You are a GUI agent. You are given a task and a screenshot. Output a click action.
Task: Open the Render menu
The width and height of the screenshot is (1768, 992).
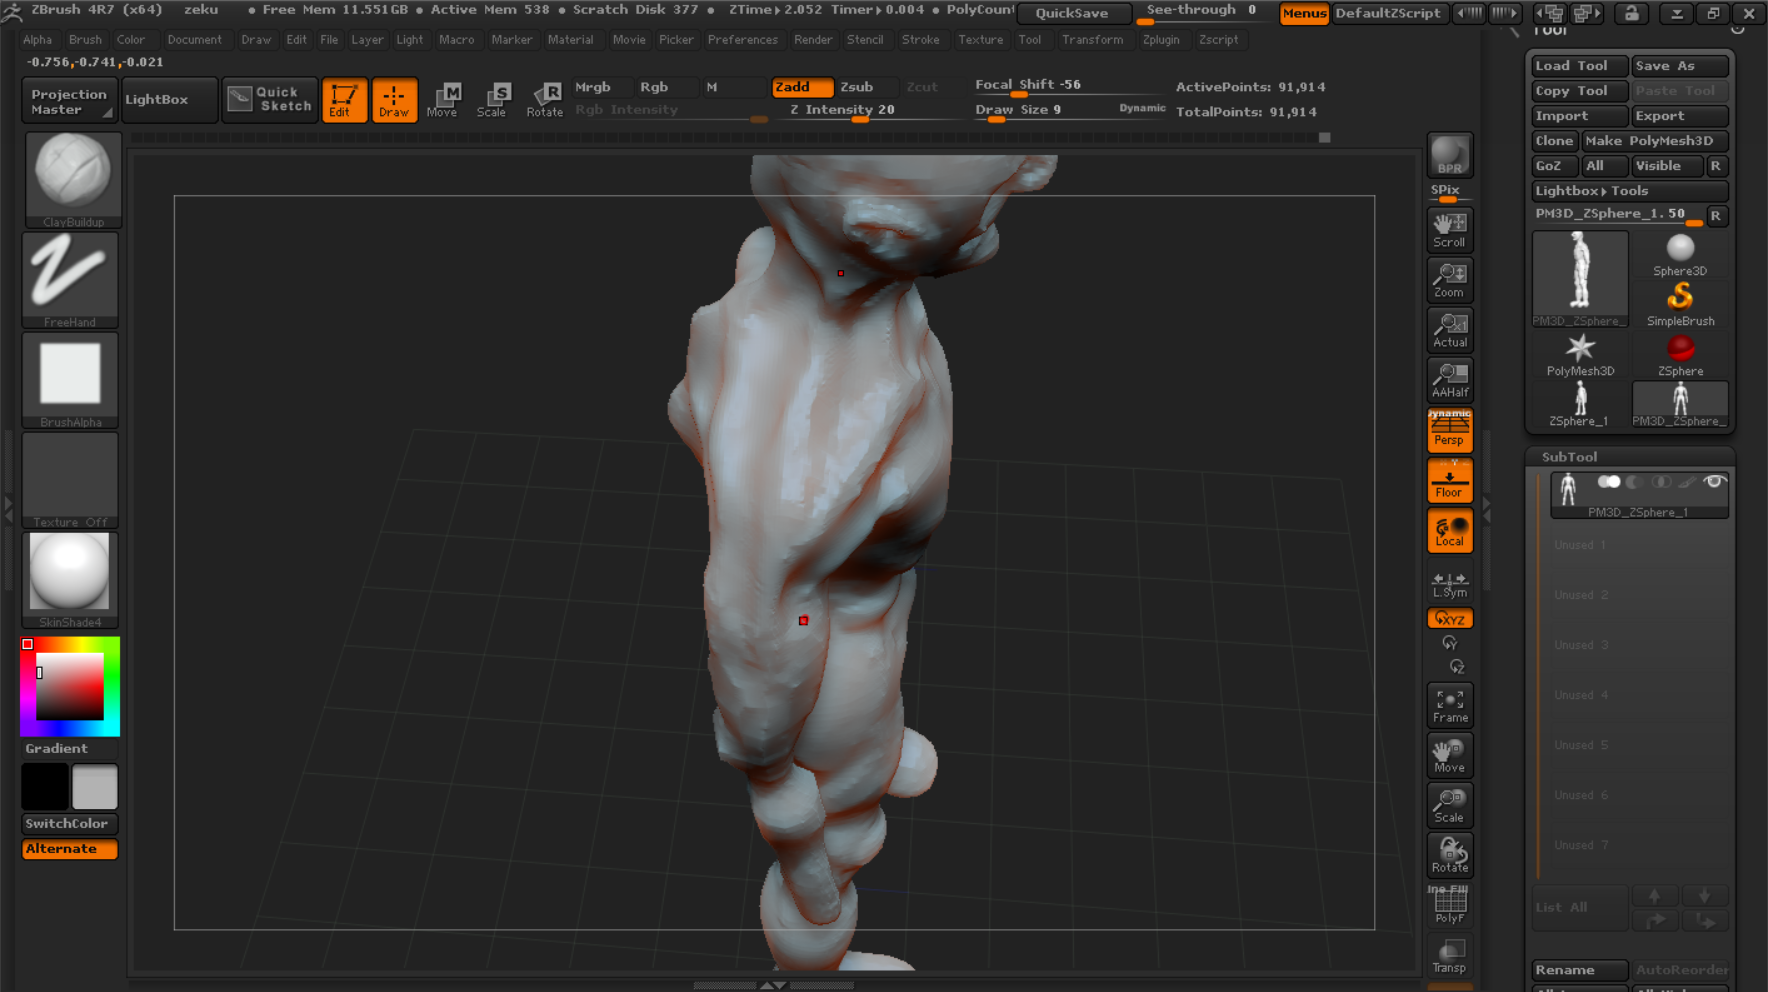point(812,40)
